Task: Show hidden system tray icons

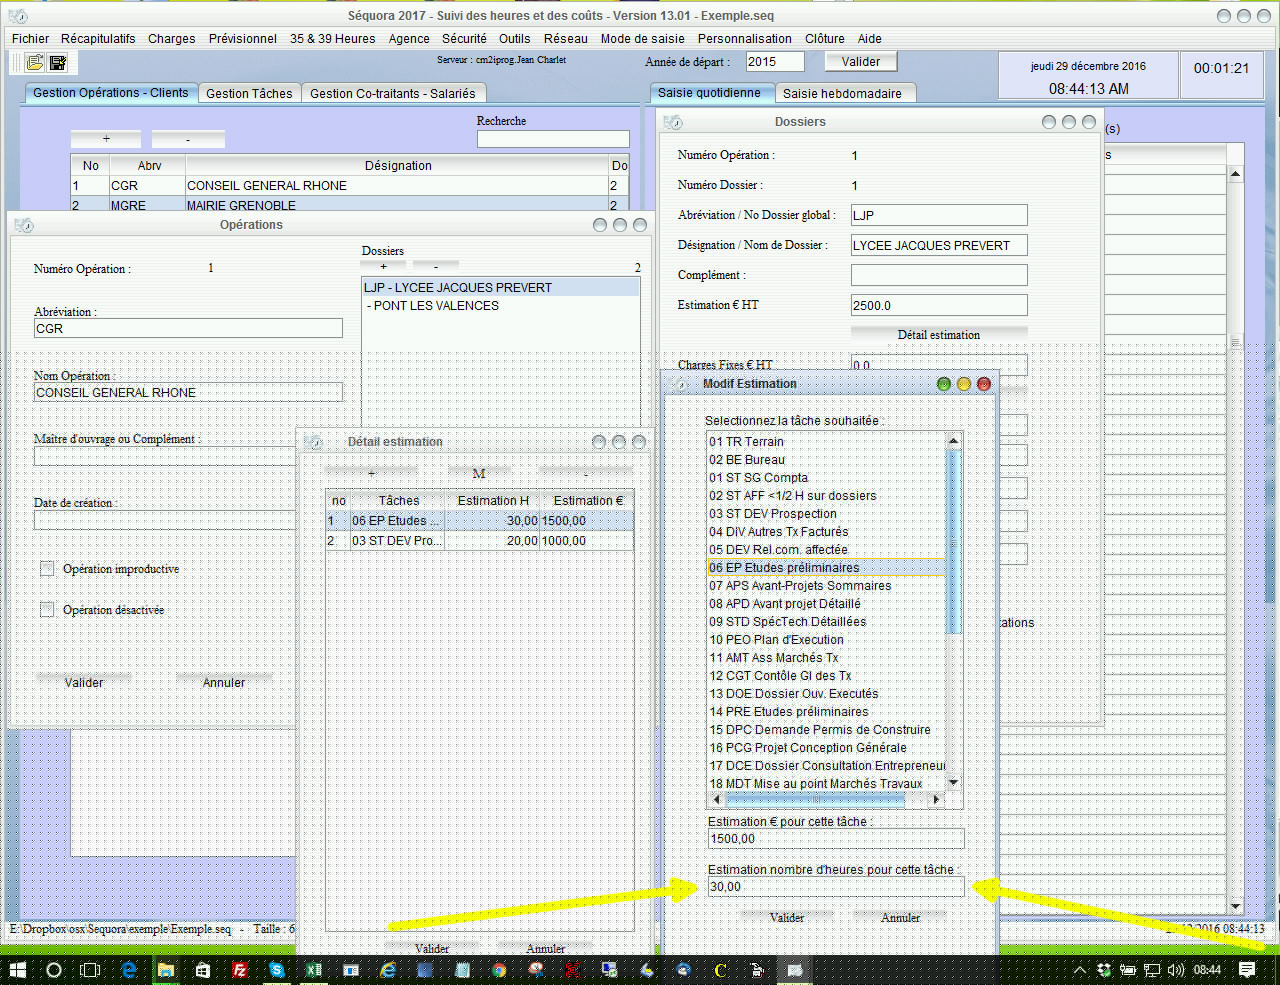Action: click(x=1080, y=969)
